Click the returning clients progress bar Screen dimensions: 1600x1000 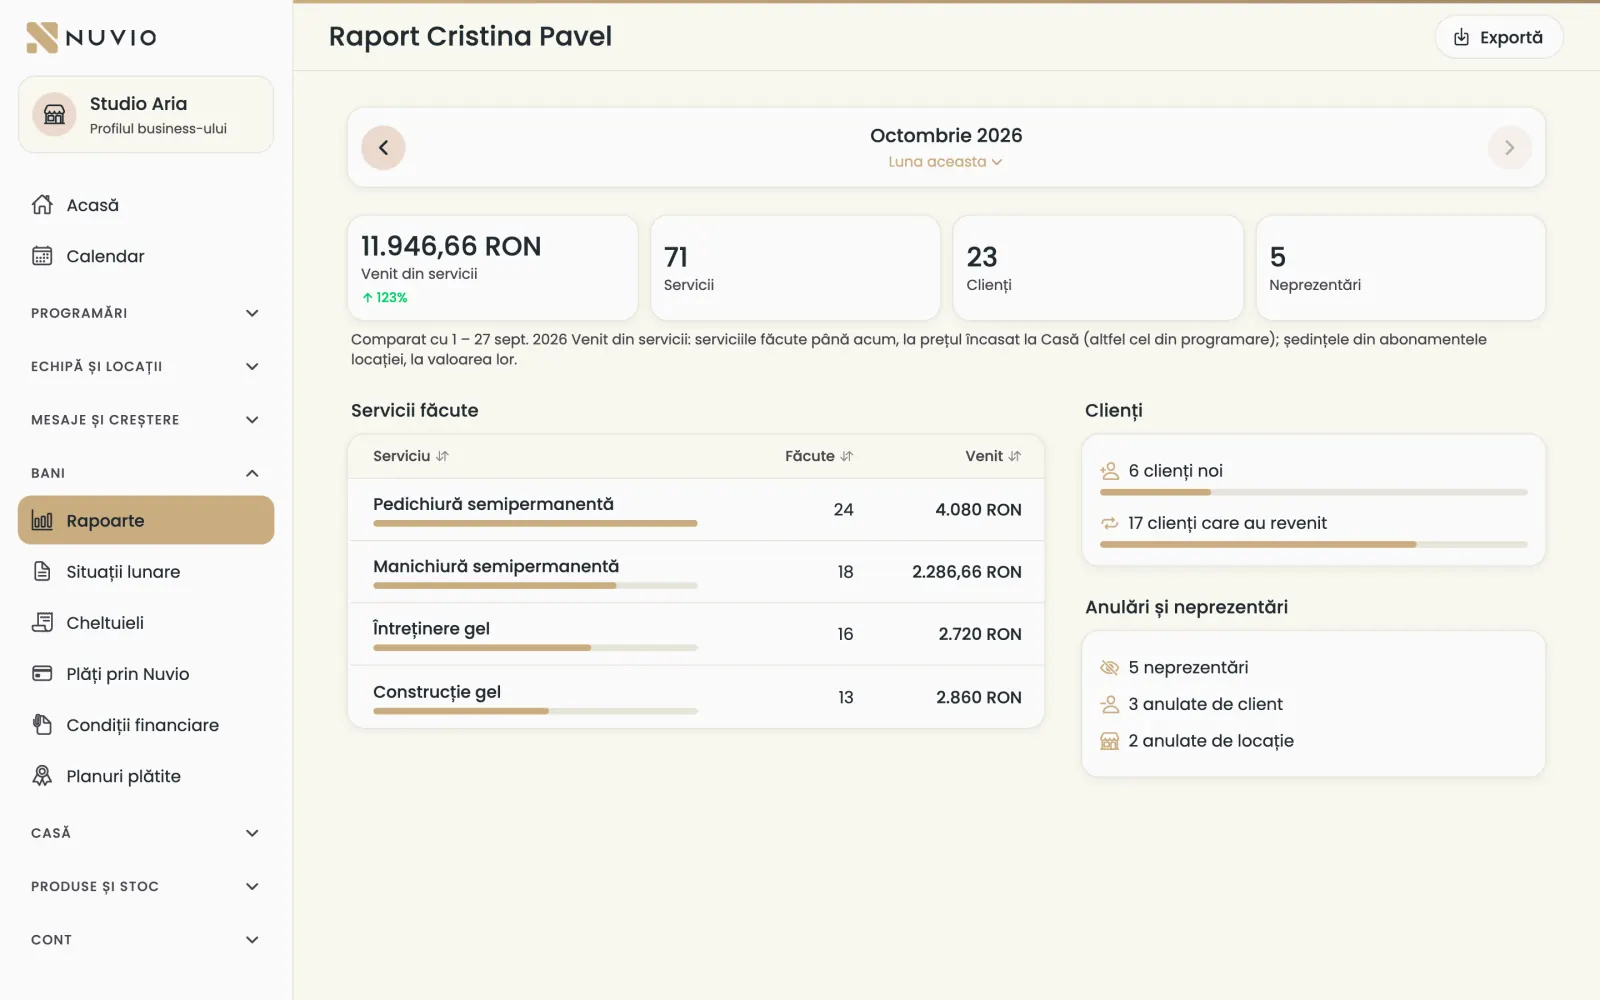tap(1313, 544)
